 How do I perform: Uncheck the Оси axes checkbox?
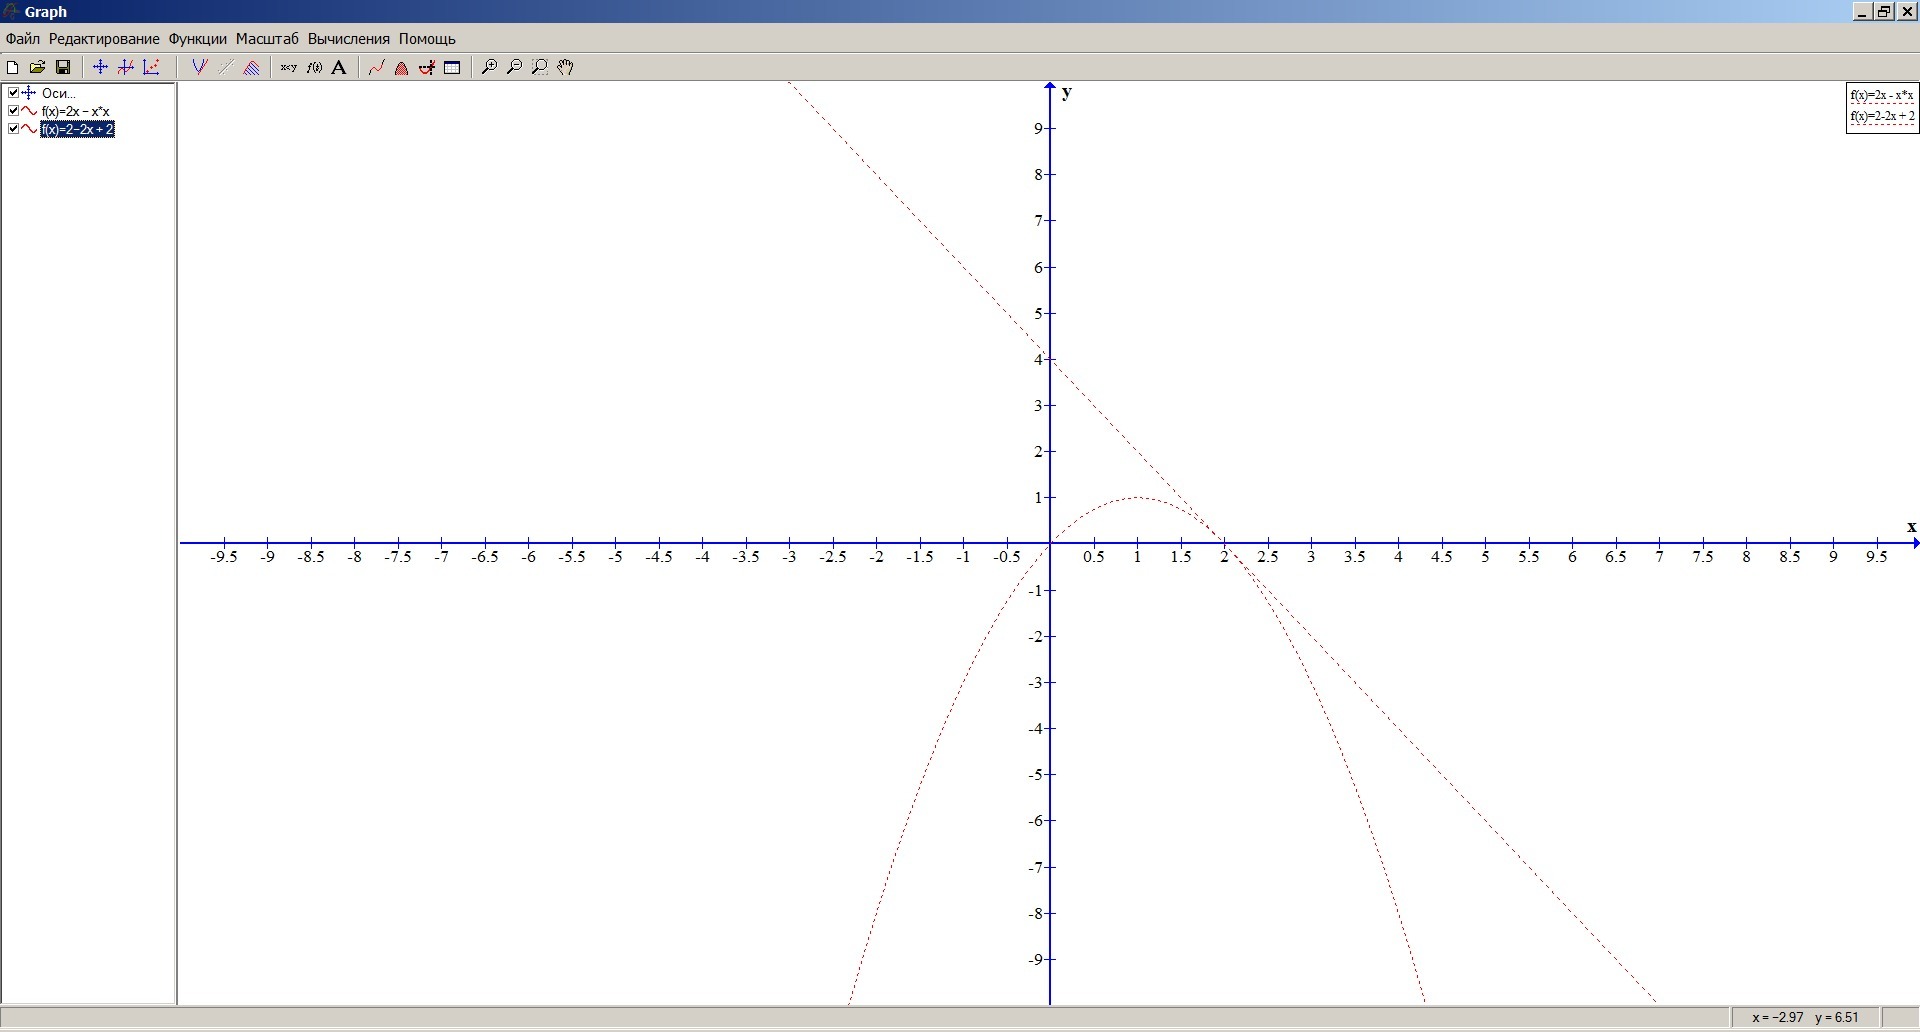point(13,93)
